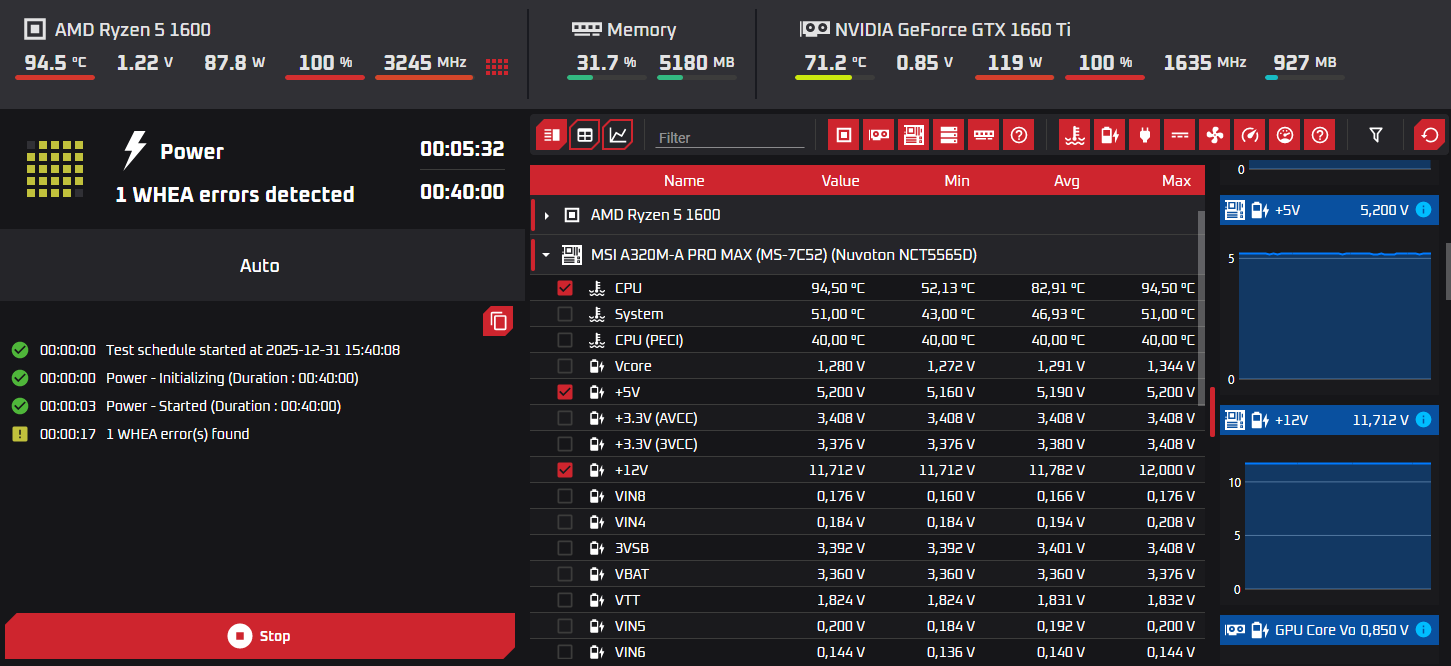The height and width of the screenshot is (666, 1451).
Task: Toggle usage gauge sensor filter
Action: [1285, 134]
